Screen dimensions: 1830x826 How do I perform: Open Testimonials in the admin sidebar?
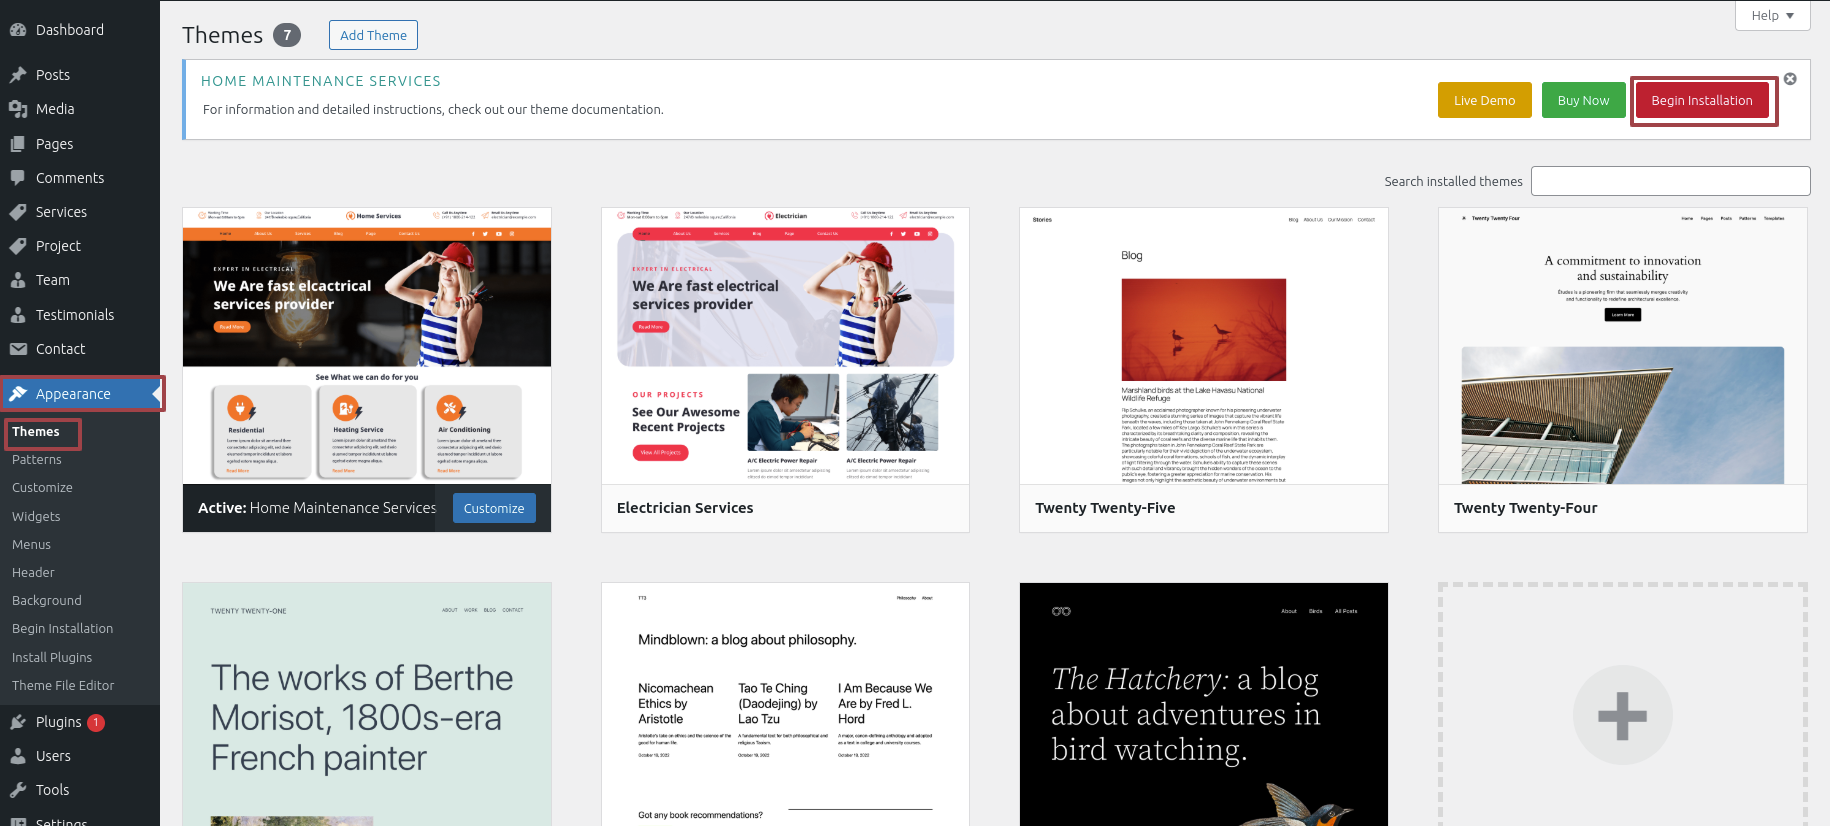pos(75,315)
